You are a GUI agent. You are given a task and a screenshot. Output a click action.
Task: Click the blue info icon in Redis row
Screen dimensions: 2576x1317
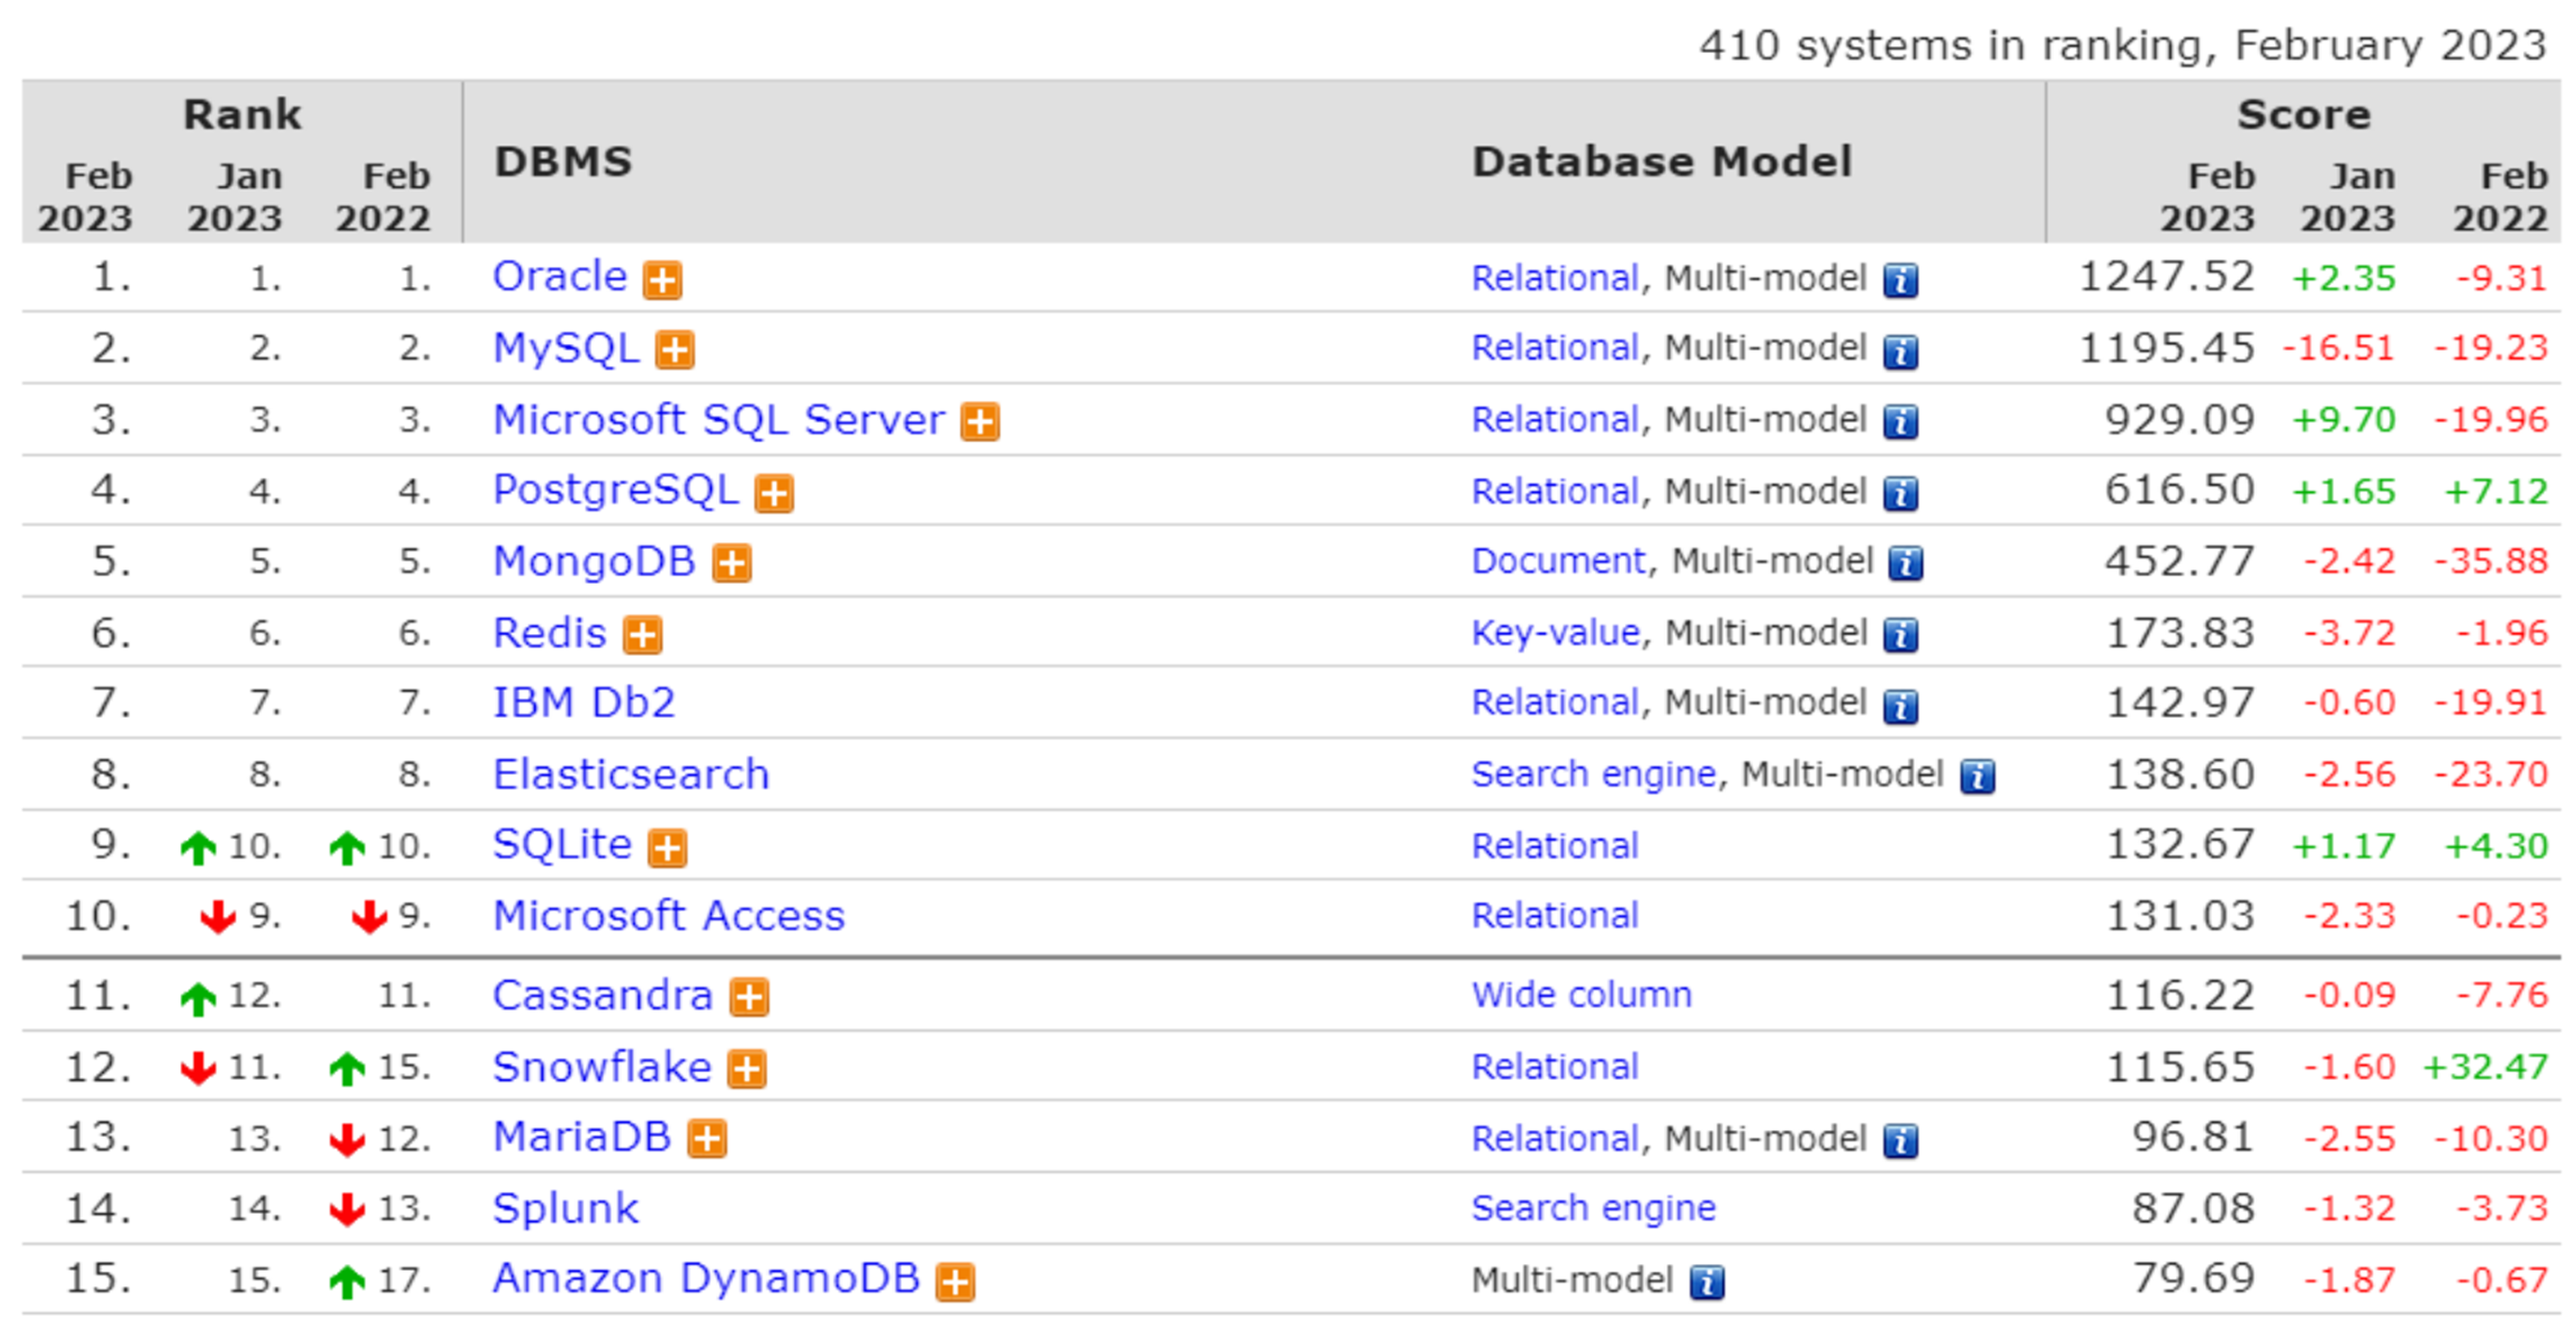1900,635
